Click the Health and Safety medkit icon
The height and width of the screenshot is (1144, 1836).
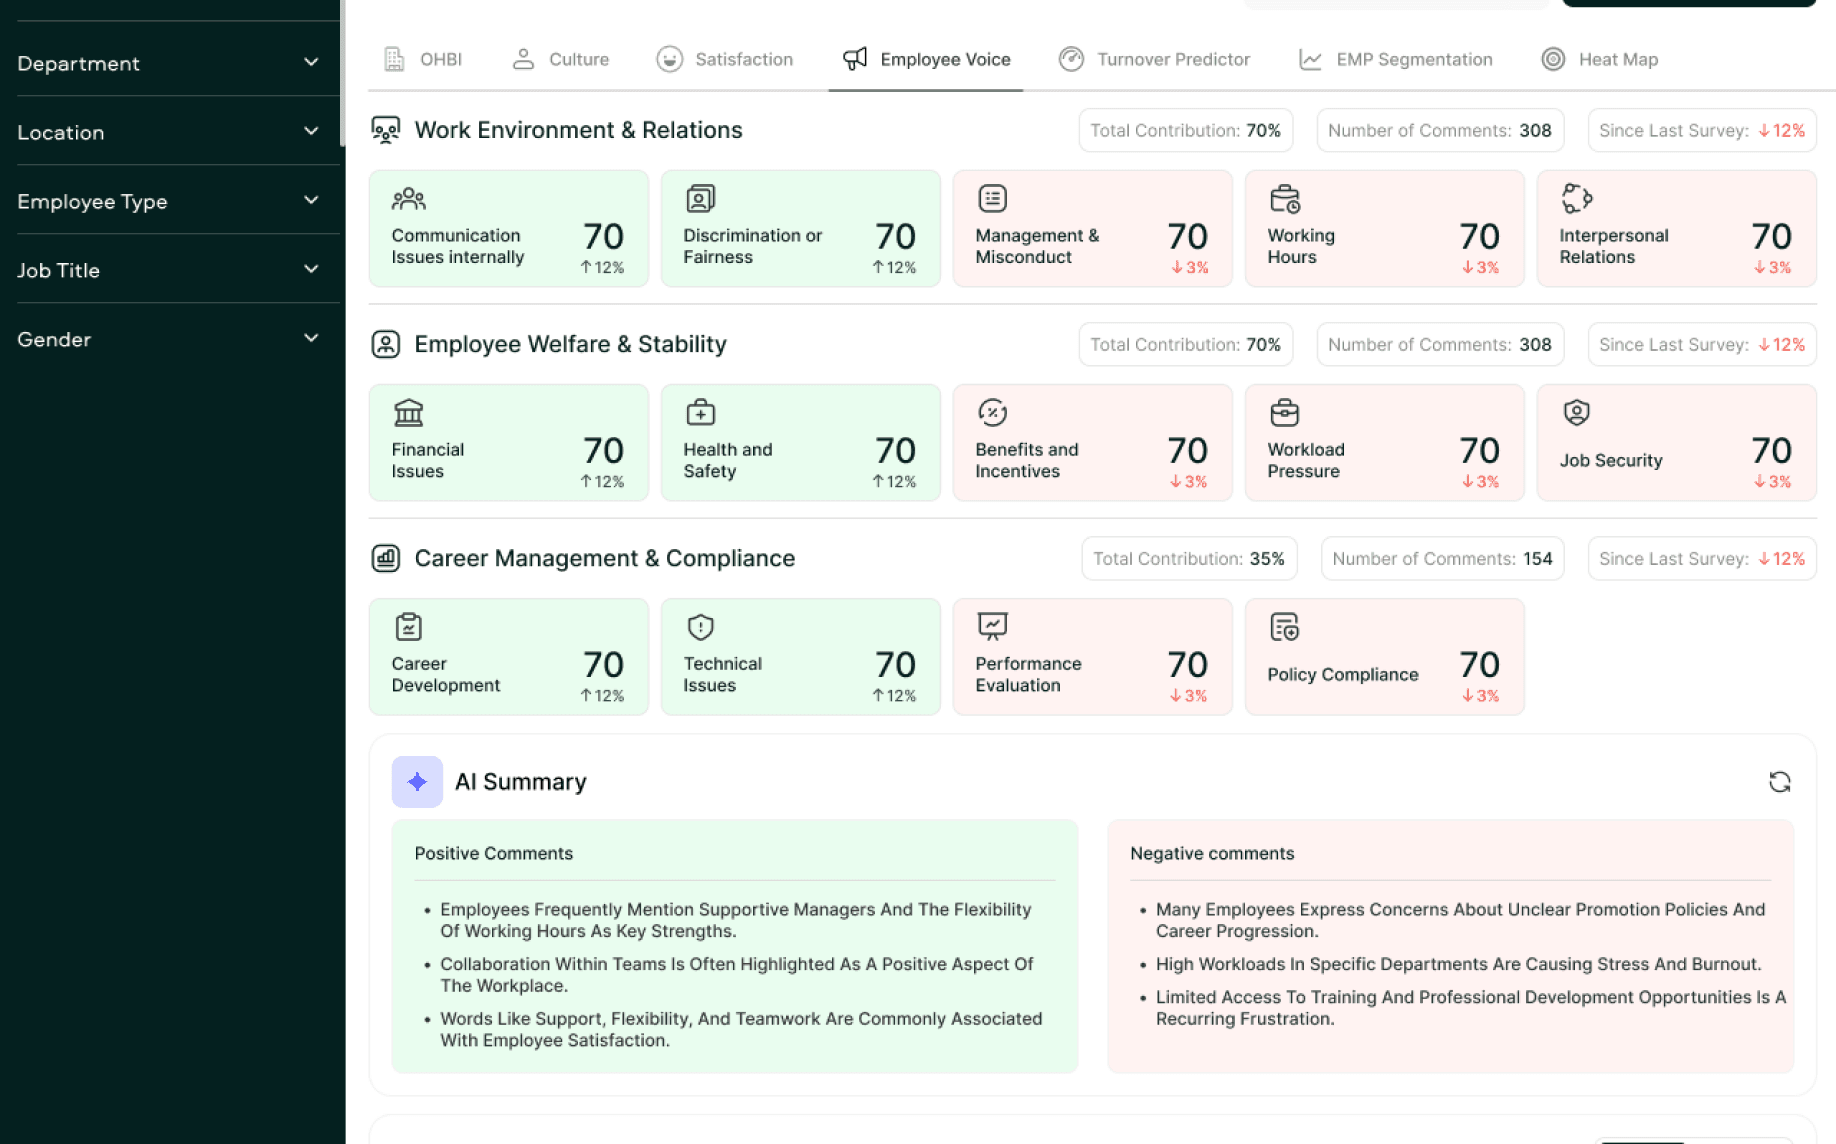[700, 412]
